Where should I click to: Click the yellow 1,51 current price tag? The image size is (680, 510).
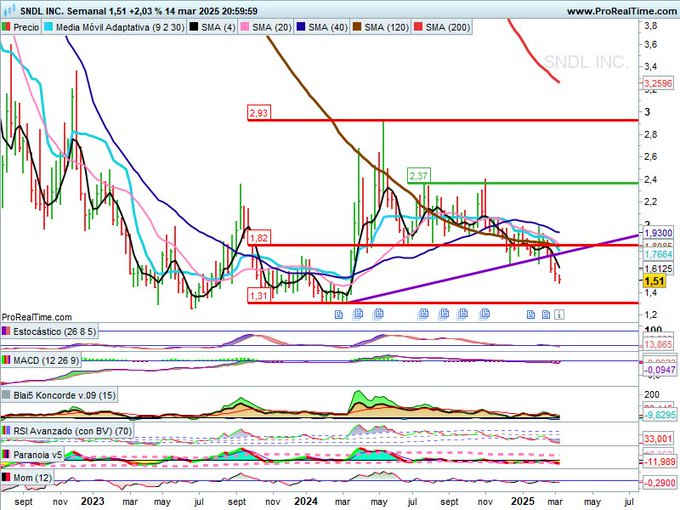(x=654, y=281)
